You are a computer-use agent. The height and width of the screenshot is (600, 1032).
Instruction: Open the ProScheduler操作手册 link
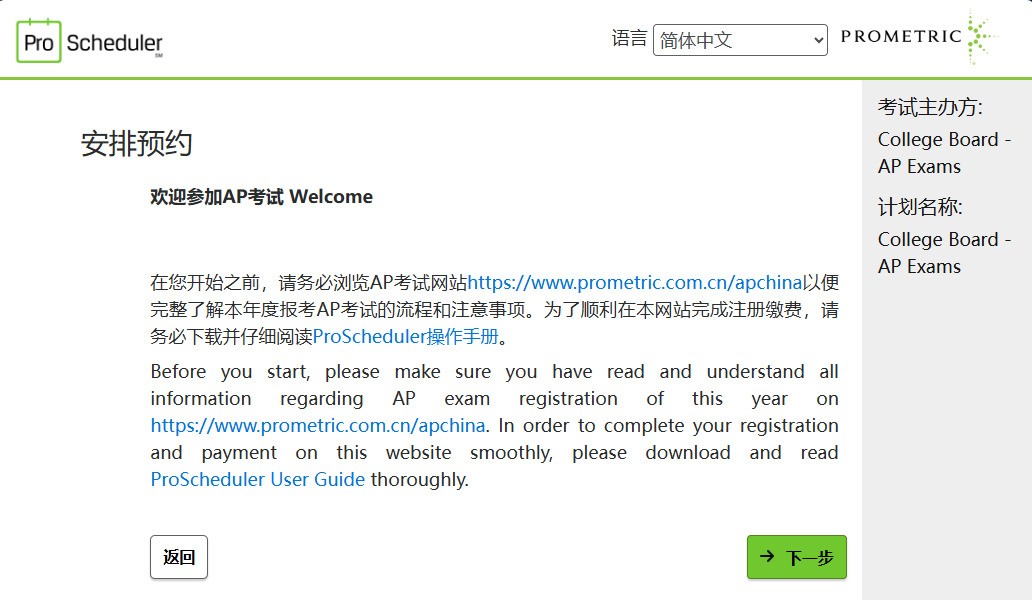405,337
